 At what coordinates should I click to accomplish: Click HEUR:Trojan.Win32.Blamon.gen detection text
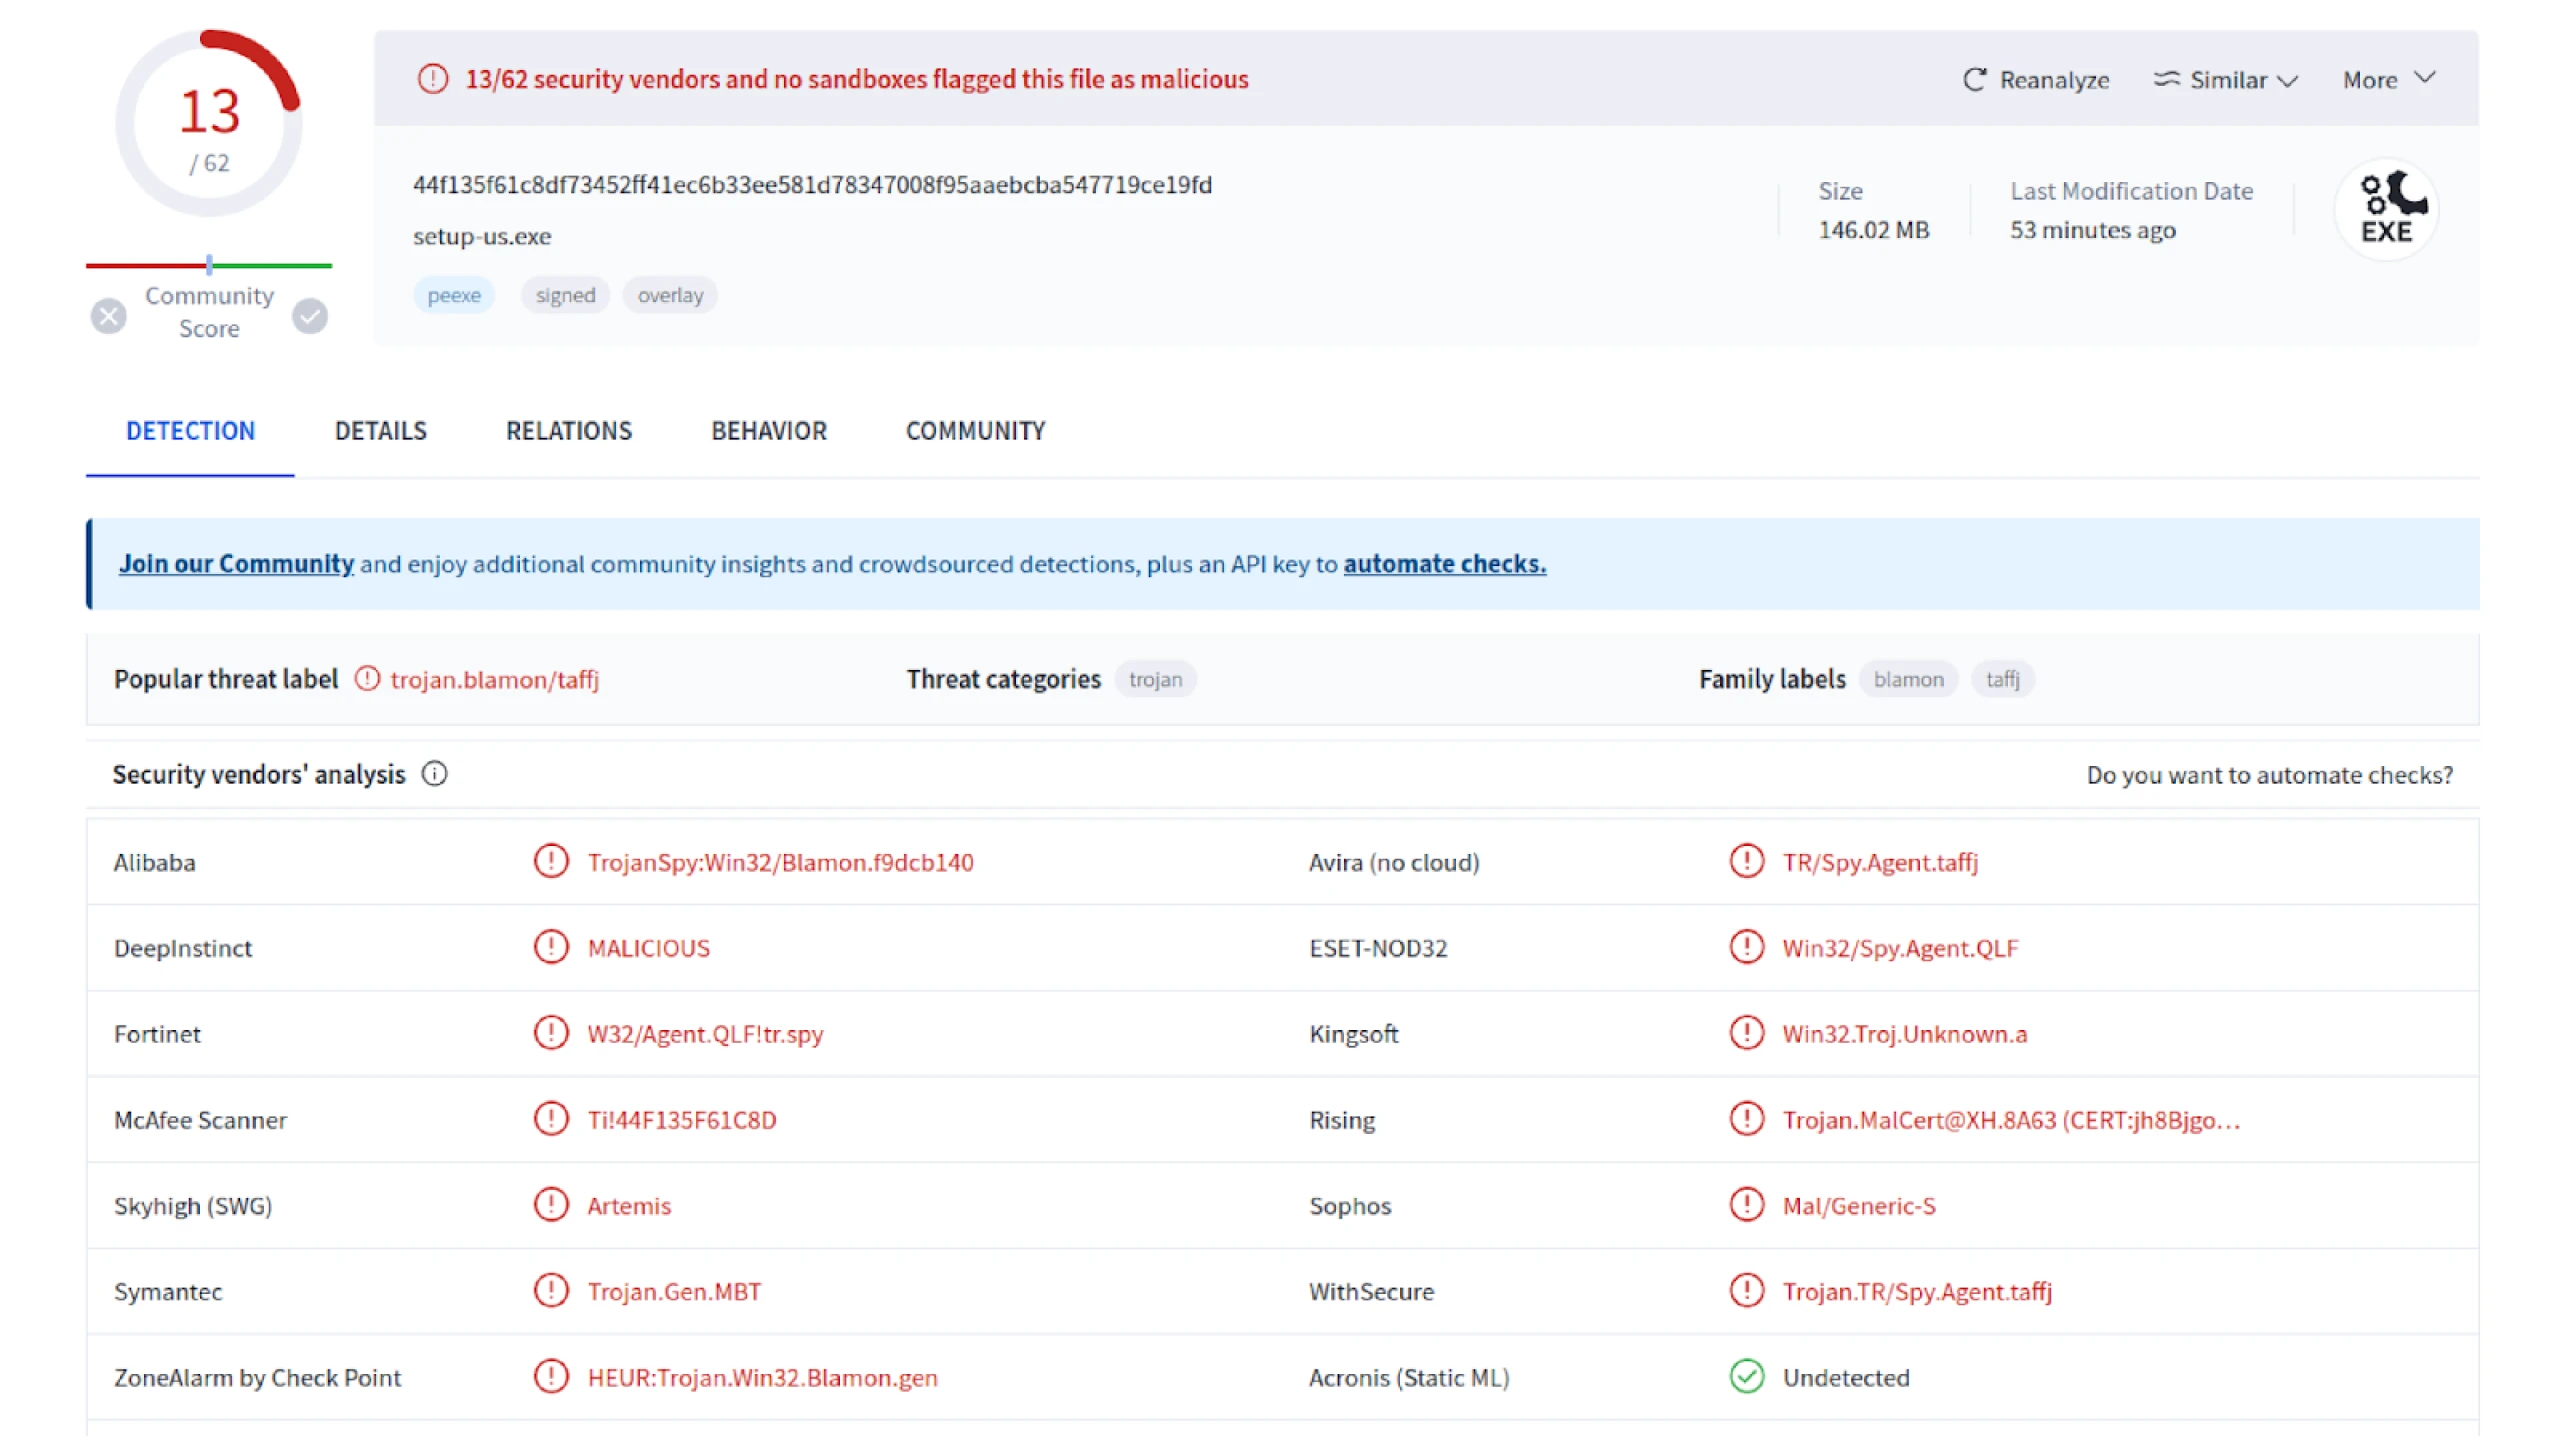click(x=762, y=1378)
